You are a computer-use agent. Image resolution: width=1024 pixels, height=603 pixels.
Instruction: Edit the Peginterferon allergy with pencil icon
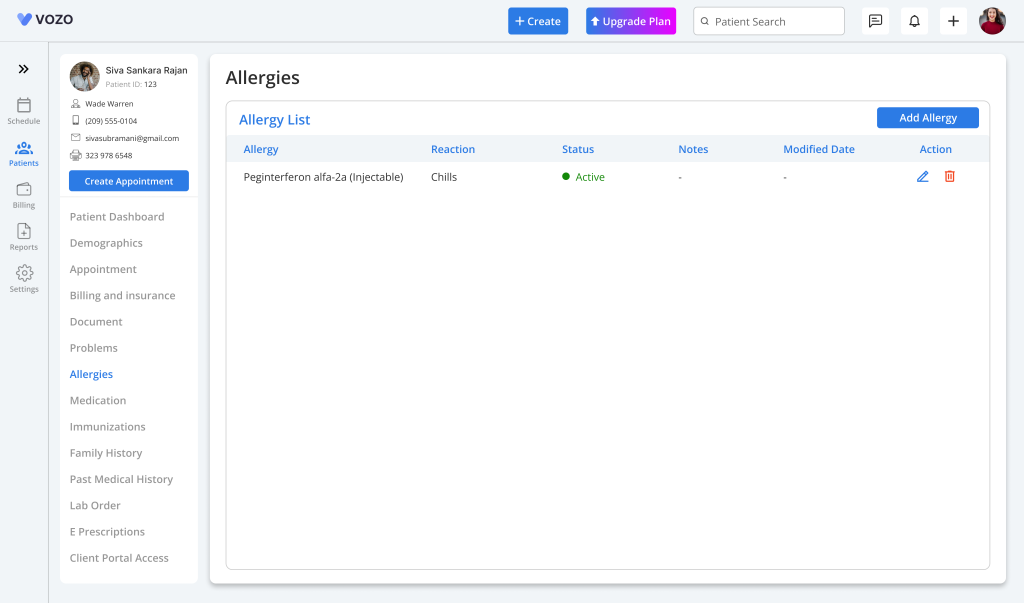coord(923,176)
